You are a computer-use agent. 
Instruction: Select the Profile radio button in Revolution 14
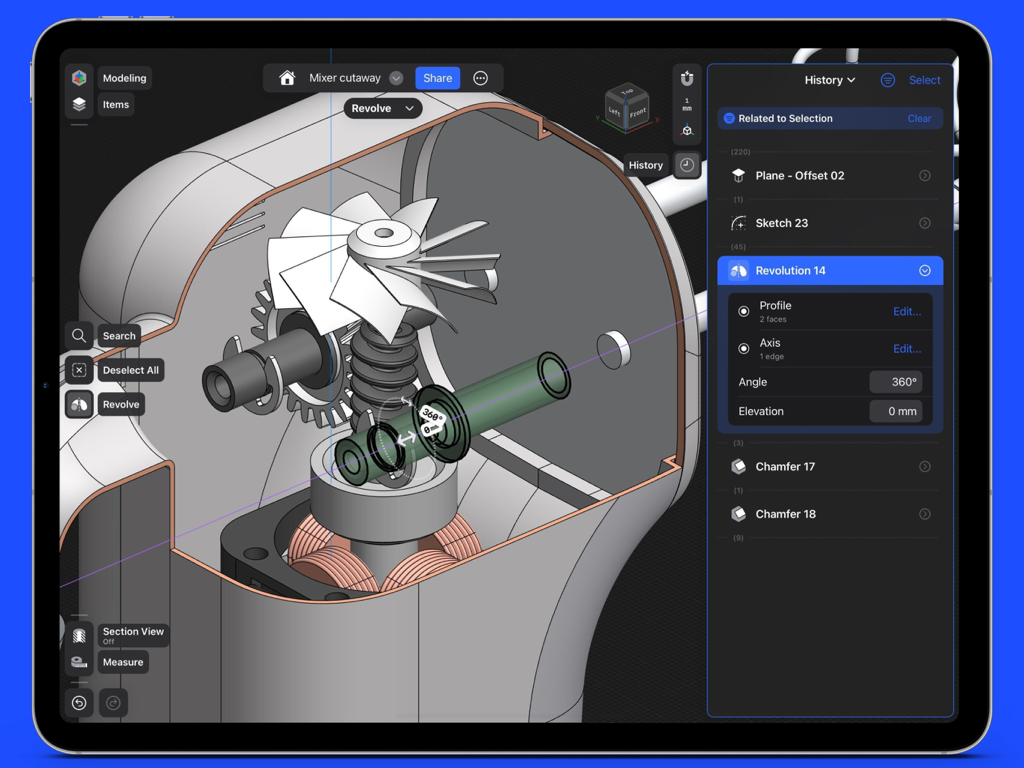pyautogui.click(x=744, y=311)
